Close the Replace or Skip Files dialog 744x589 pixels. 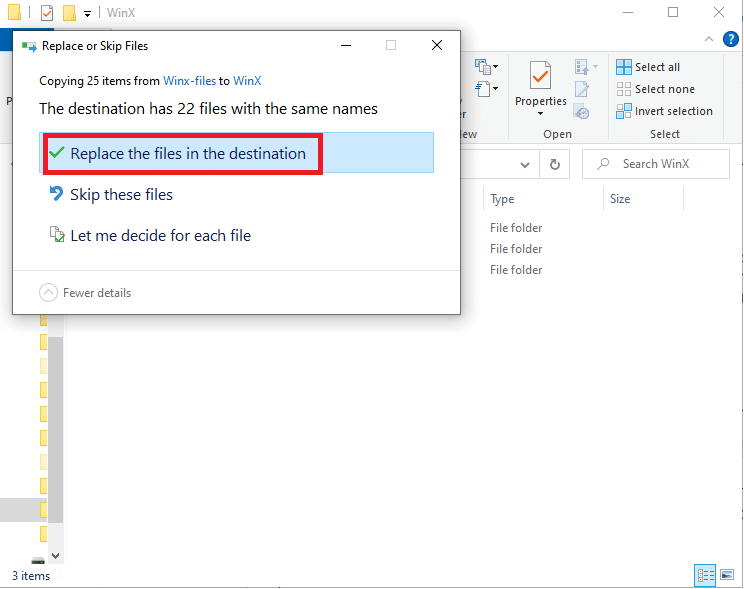(437, 45)
